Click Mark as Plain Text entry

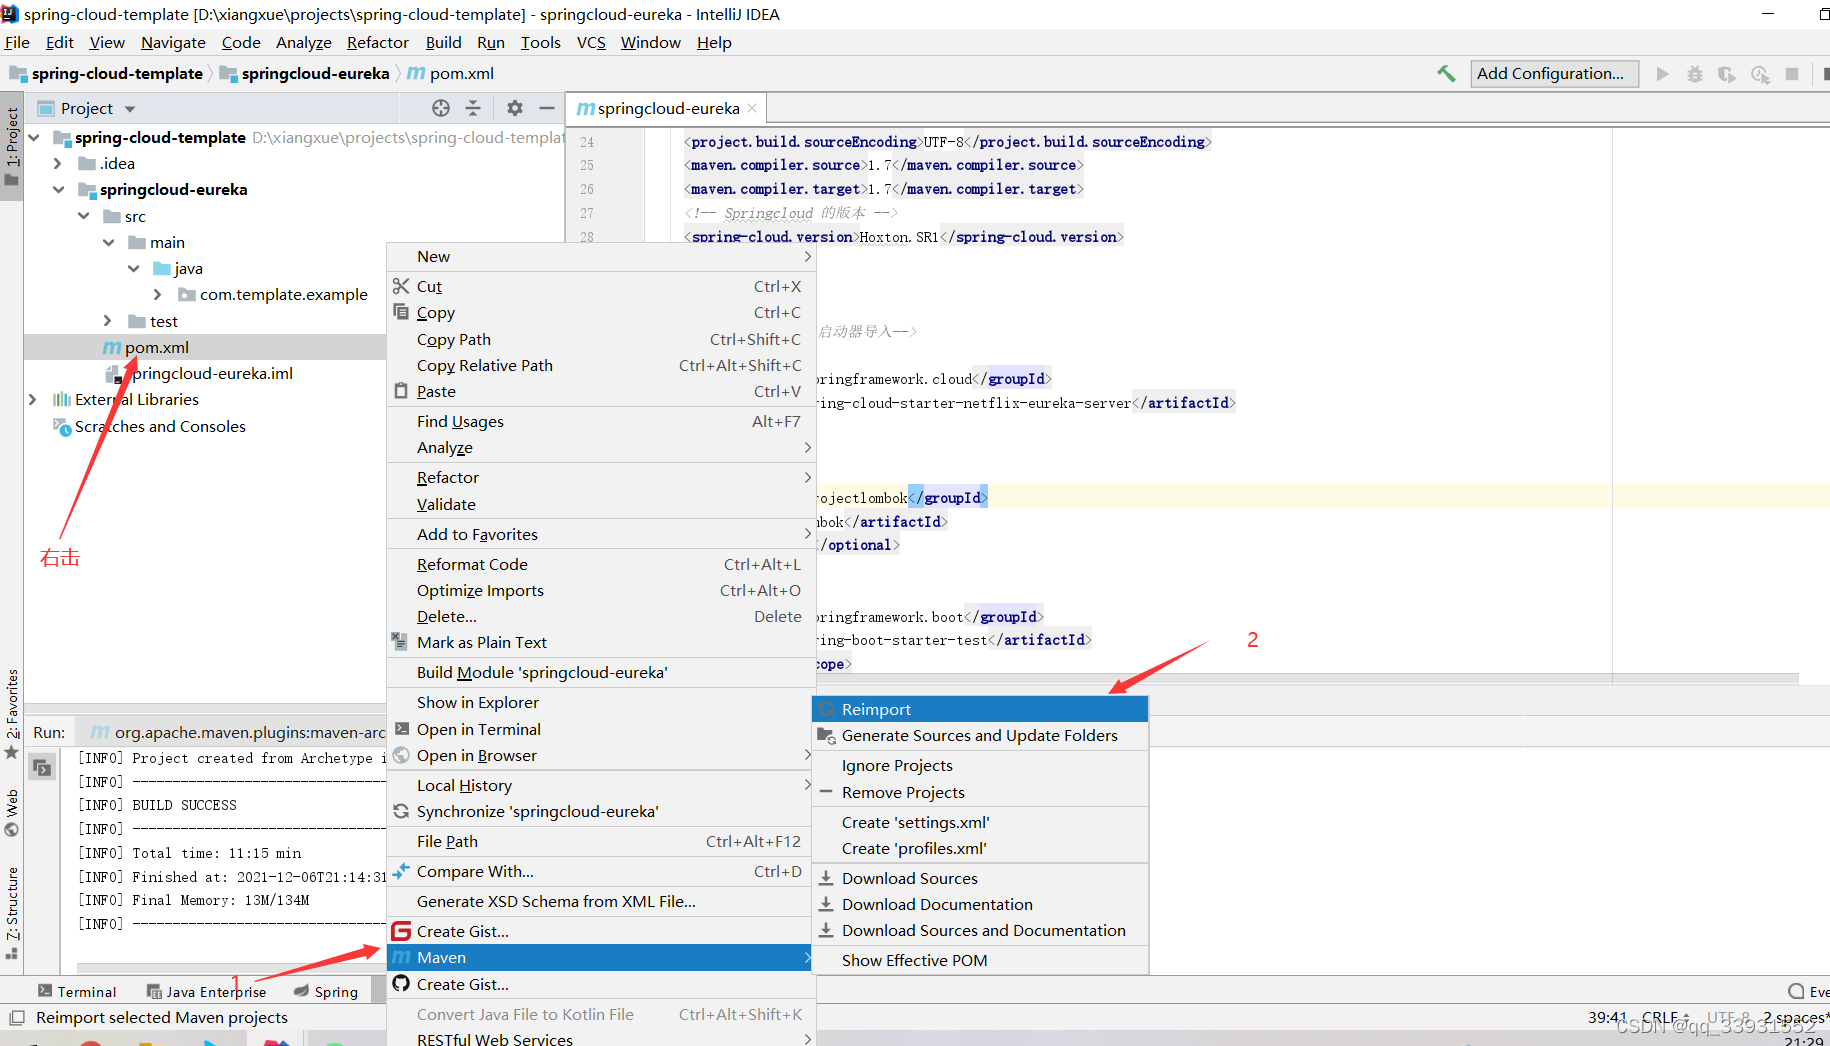point(601,642)
